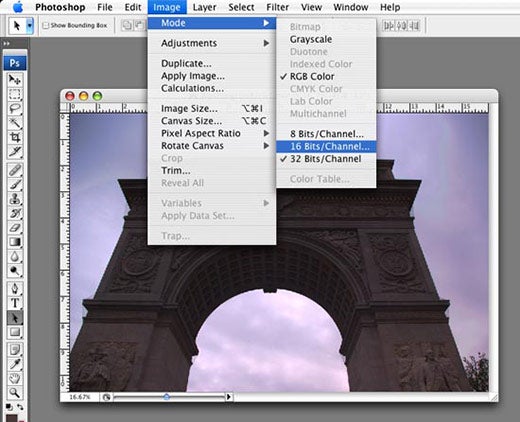
Task: Open the Select menu
Action: [241, 7]
